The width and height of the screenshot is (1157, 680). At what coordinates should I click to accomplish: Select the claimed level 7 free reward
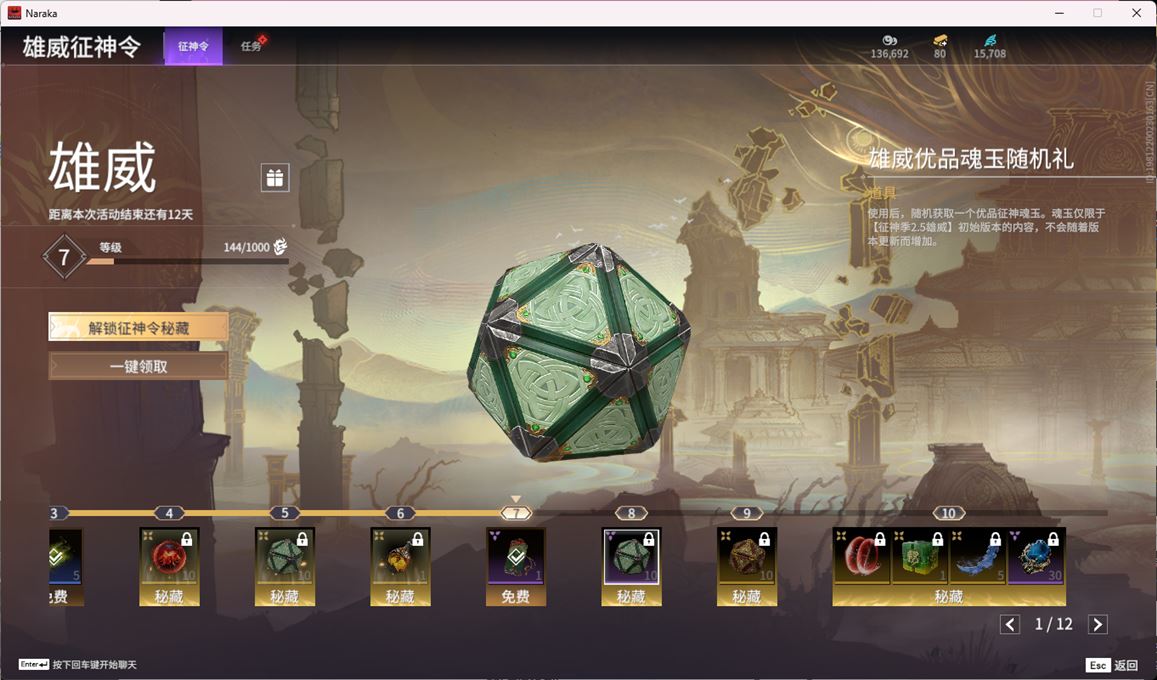pos(516,566)
